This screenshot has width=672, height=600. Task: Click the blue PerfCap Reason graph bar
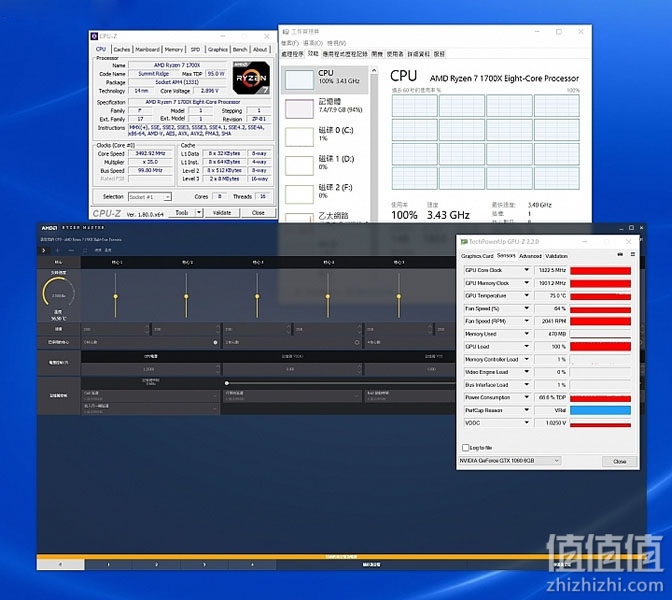pyautogui.click(x=600, y=410)
